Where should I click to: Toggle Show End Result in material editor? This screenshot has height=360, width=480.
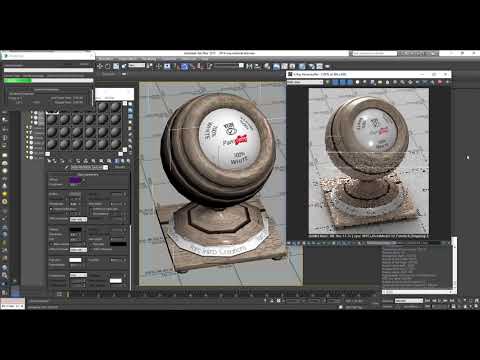point(117,161)
